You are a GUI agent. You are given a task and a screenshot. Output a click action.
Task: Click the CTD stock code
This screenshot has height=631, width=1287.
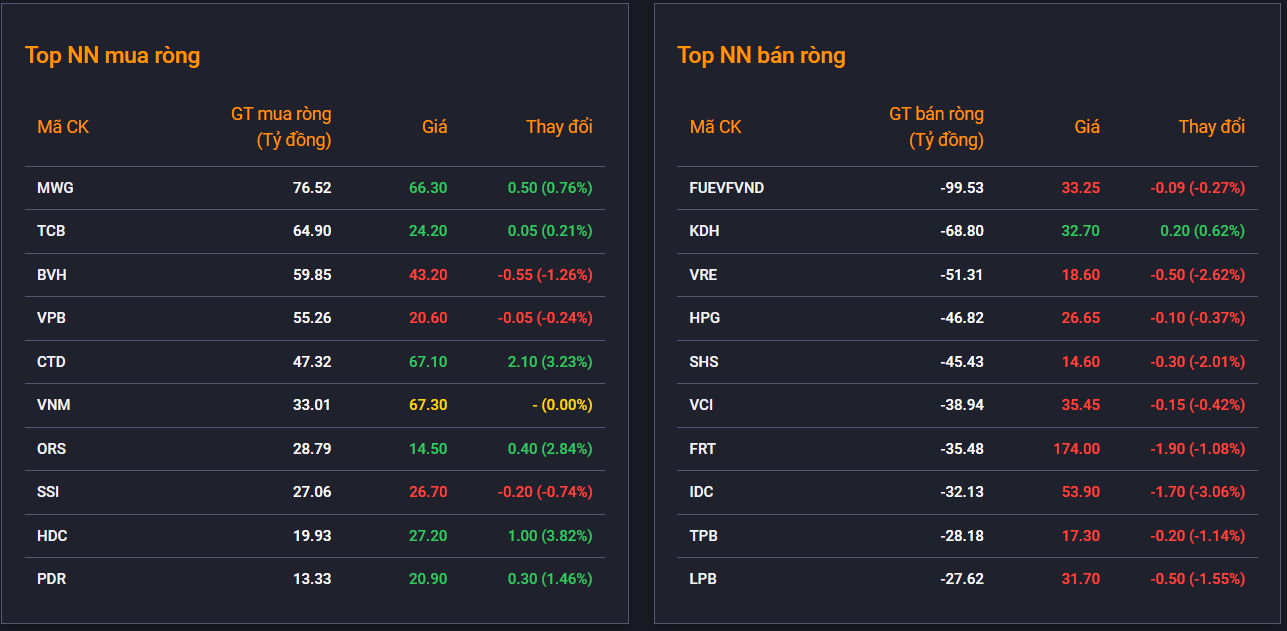pyautogui.click(x=51, y=362)
